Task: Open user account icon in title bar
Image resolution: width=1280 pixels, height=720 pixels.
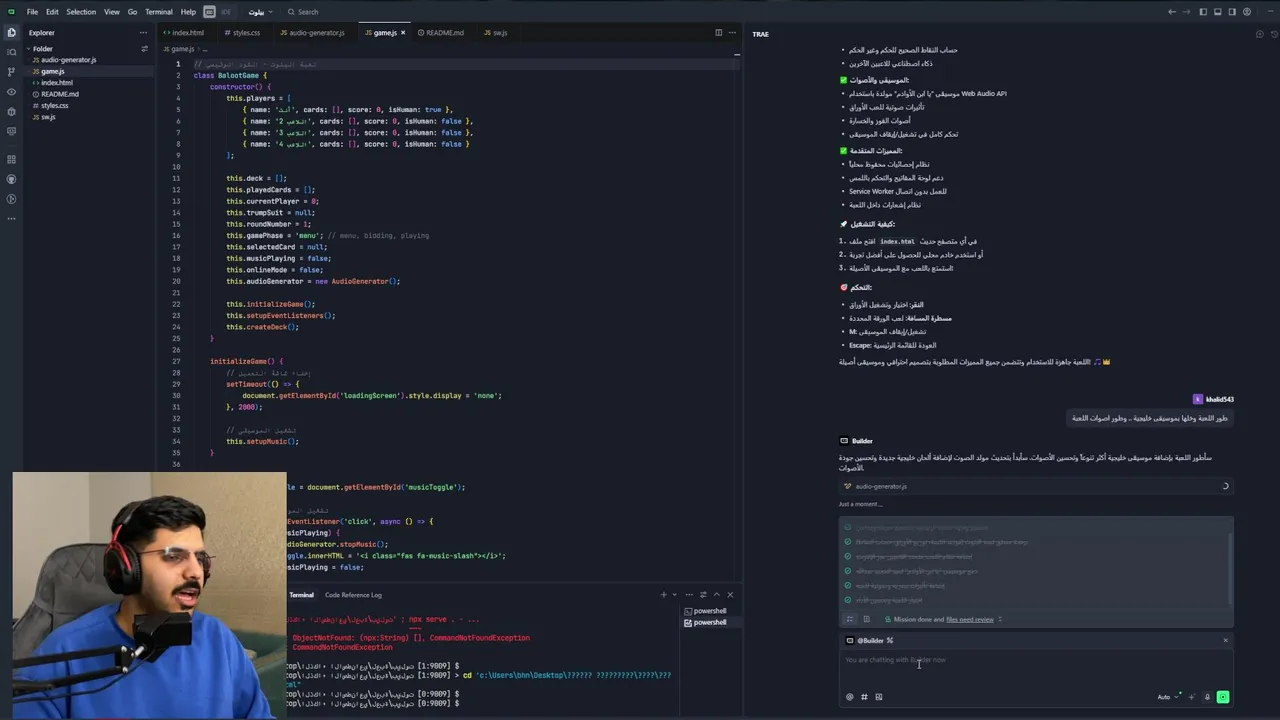Action: 1248,12
